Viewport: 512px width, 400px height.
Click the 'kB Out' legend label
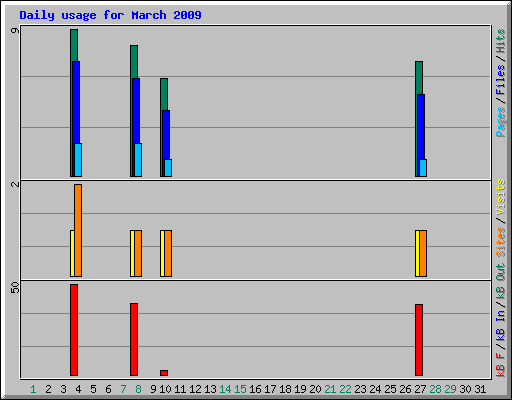coord(500,281)
